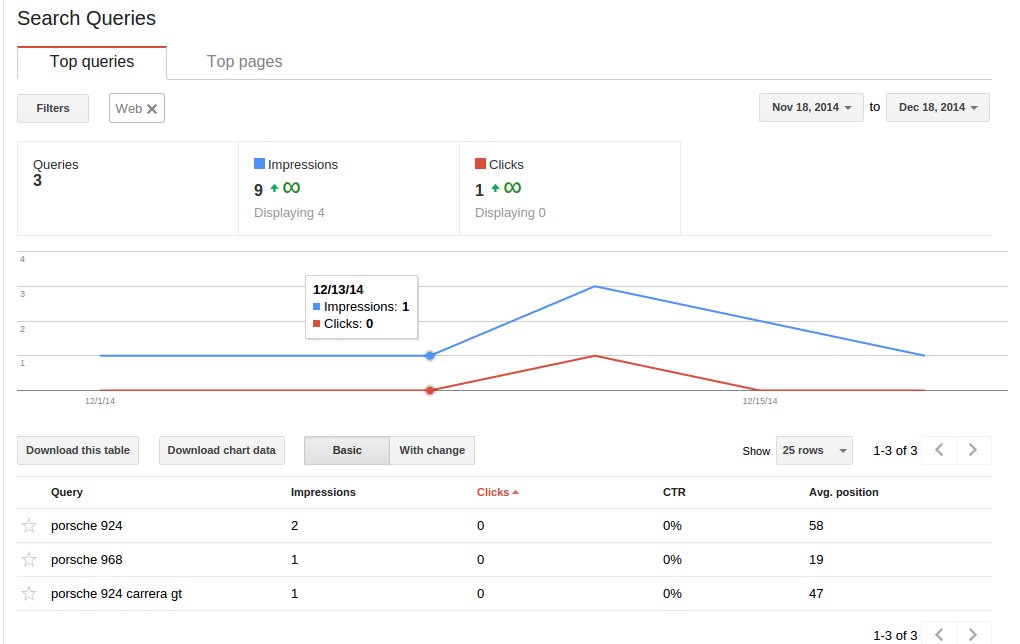Screen dimensions: 1020x644
Task: Star the porsche 968 query
Action: [29, 560]
